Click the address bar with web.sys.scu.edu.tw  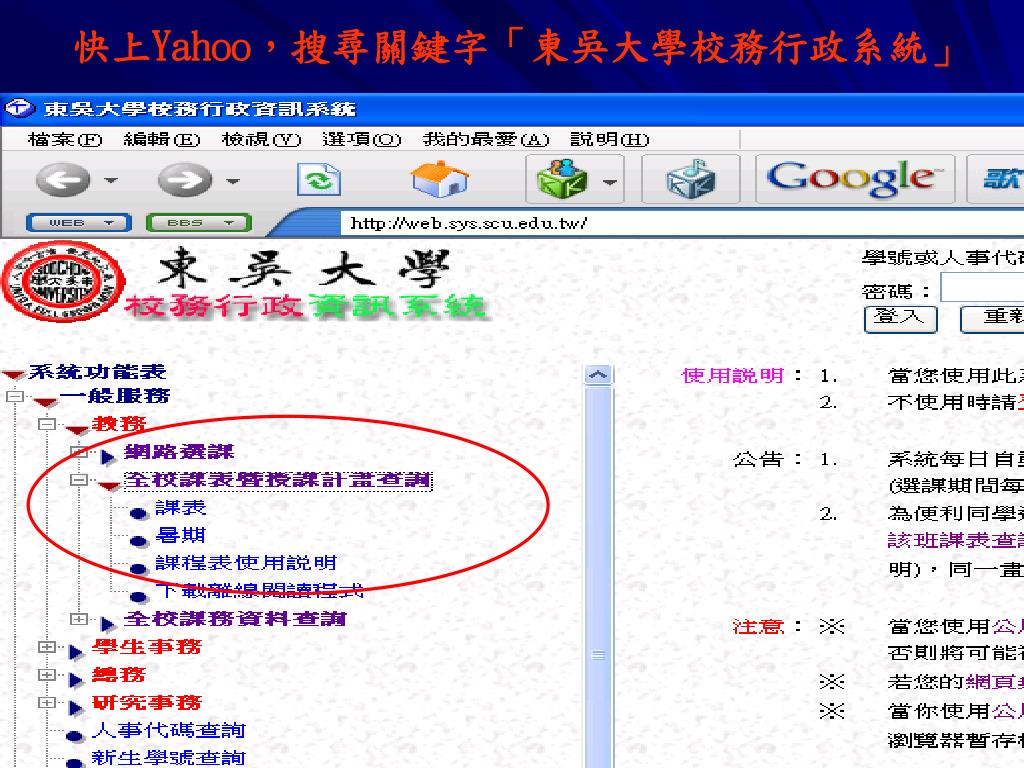pos(682,223)
